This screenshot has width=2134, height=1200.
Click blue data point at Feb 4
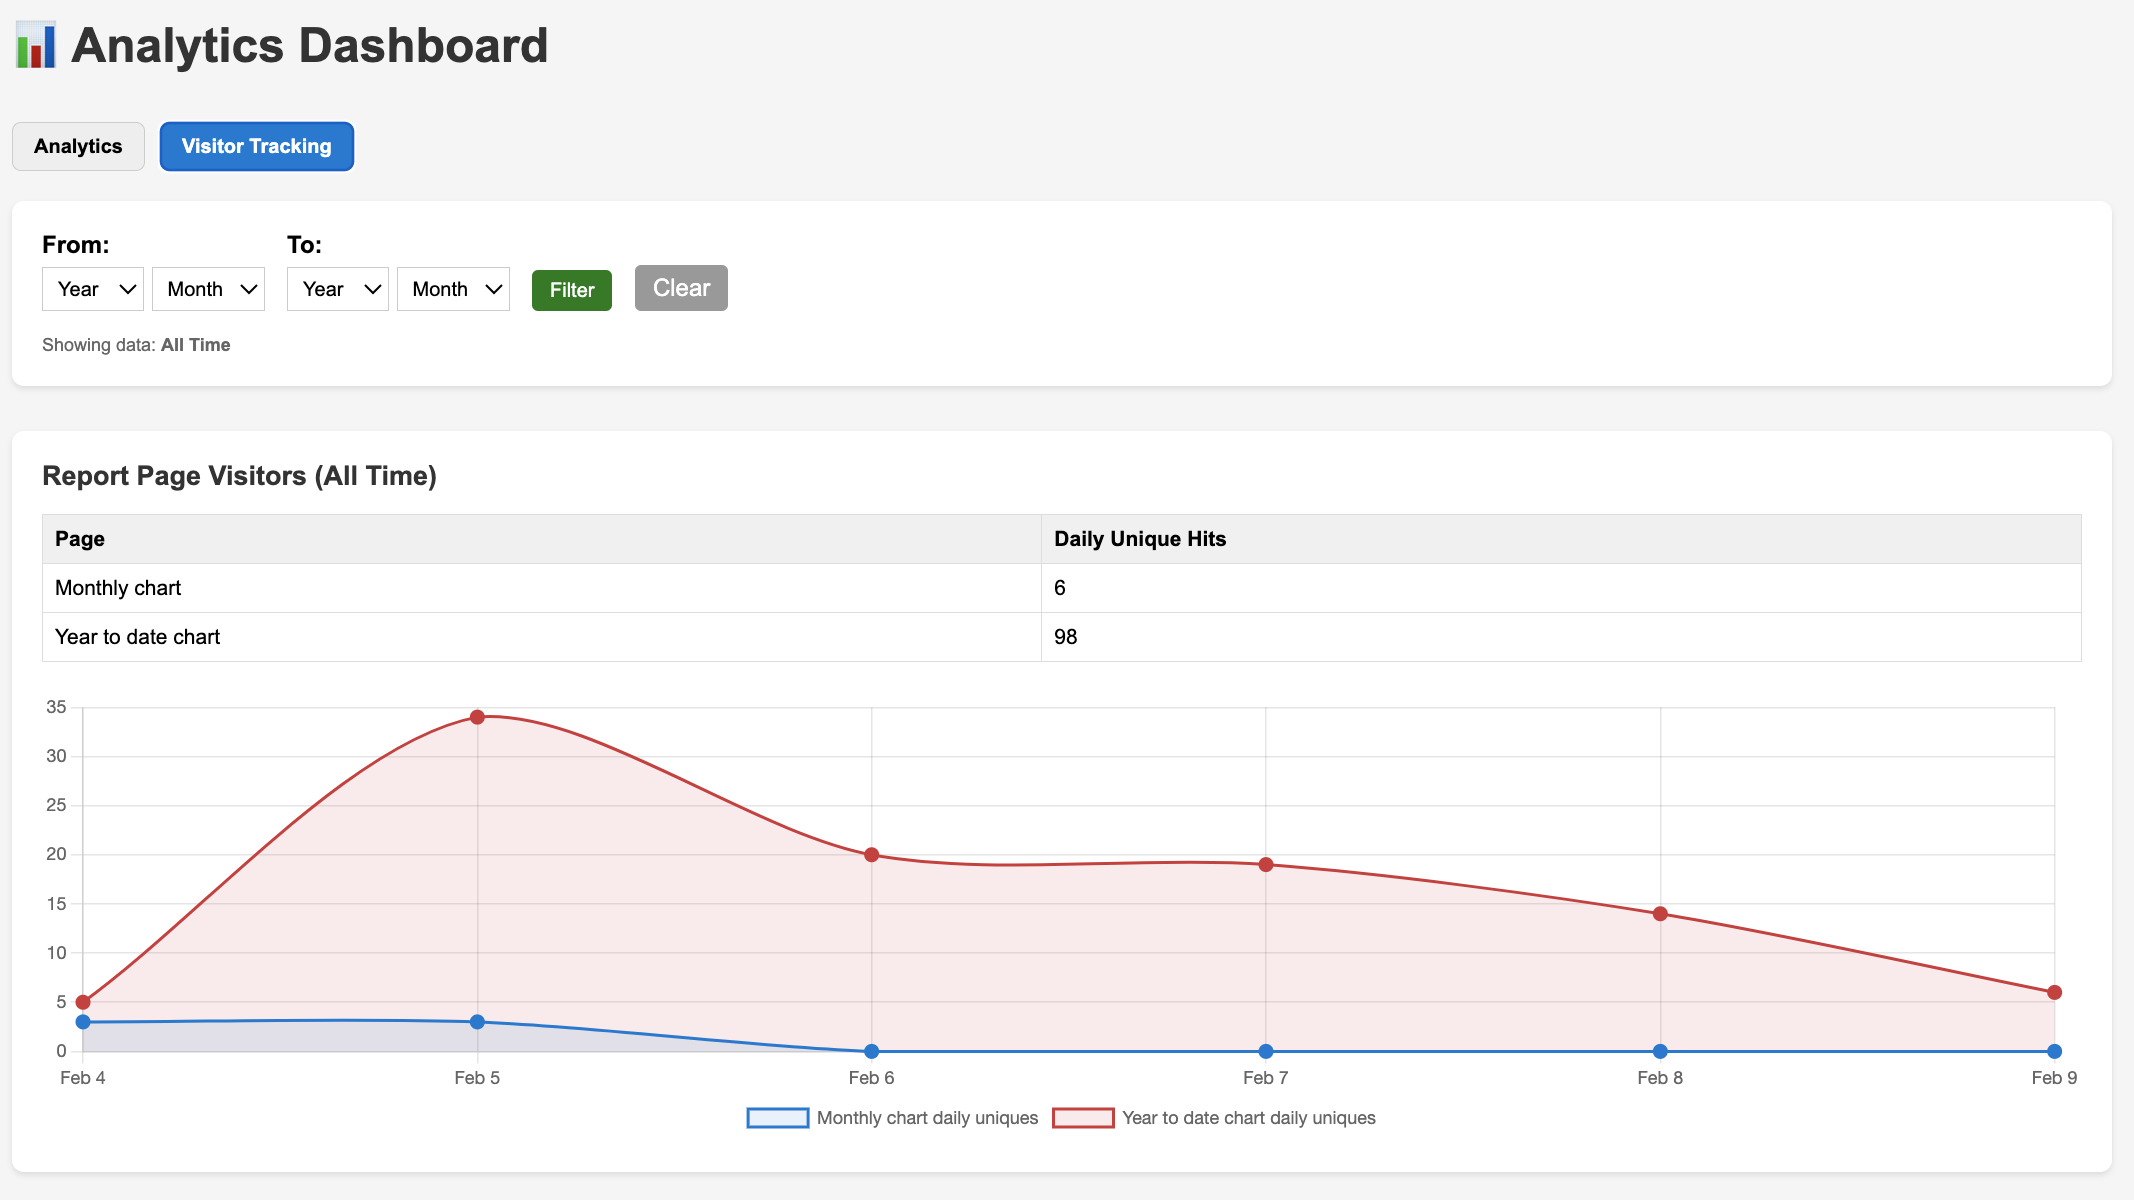coord(83,1022)
